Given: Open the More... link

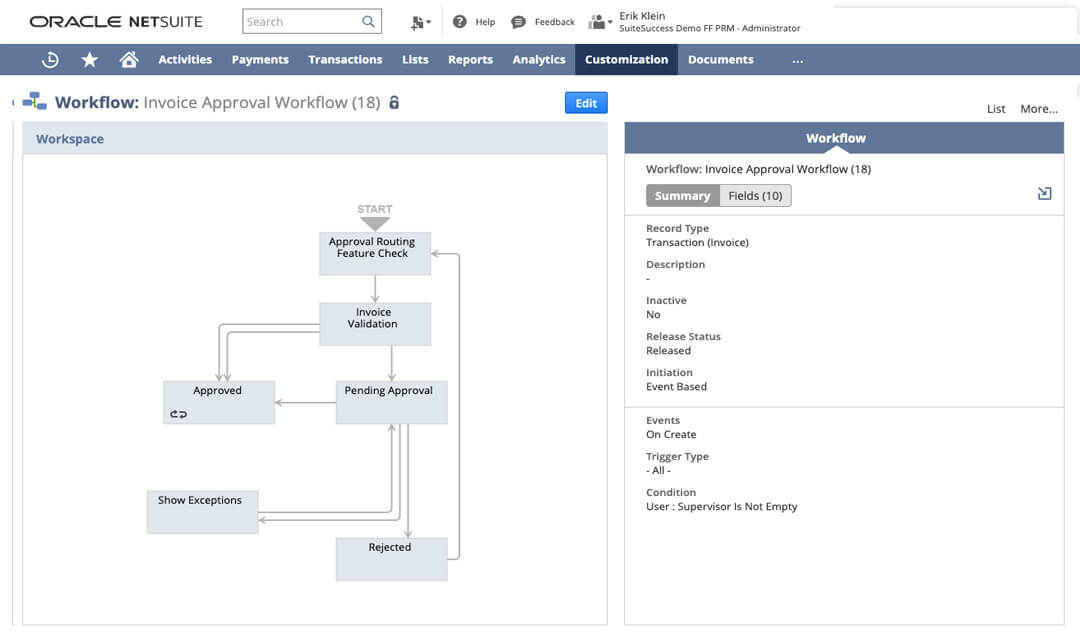Looking at the screenshot, I should coord(1039,109).
